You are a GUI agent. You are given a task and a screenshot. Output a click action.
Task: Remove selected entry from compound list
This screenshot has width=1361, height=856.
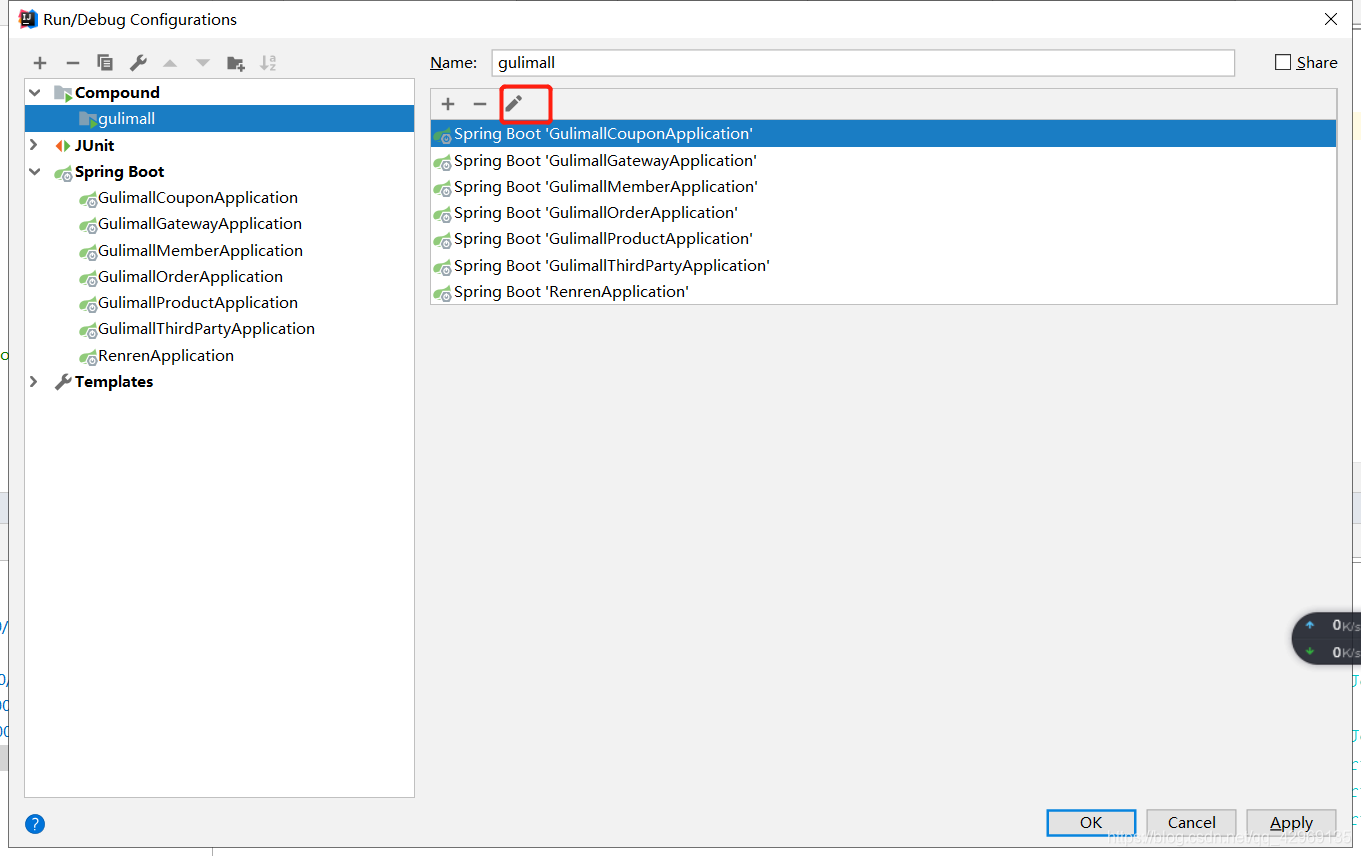tap(480, 104)
